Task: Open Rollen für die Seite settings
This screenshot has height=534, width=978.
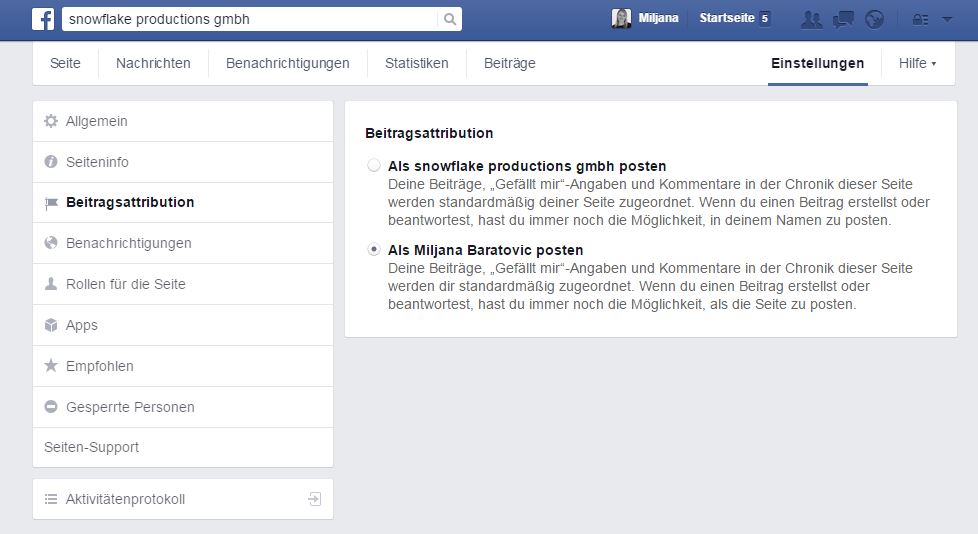Action: point(125,284)
